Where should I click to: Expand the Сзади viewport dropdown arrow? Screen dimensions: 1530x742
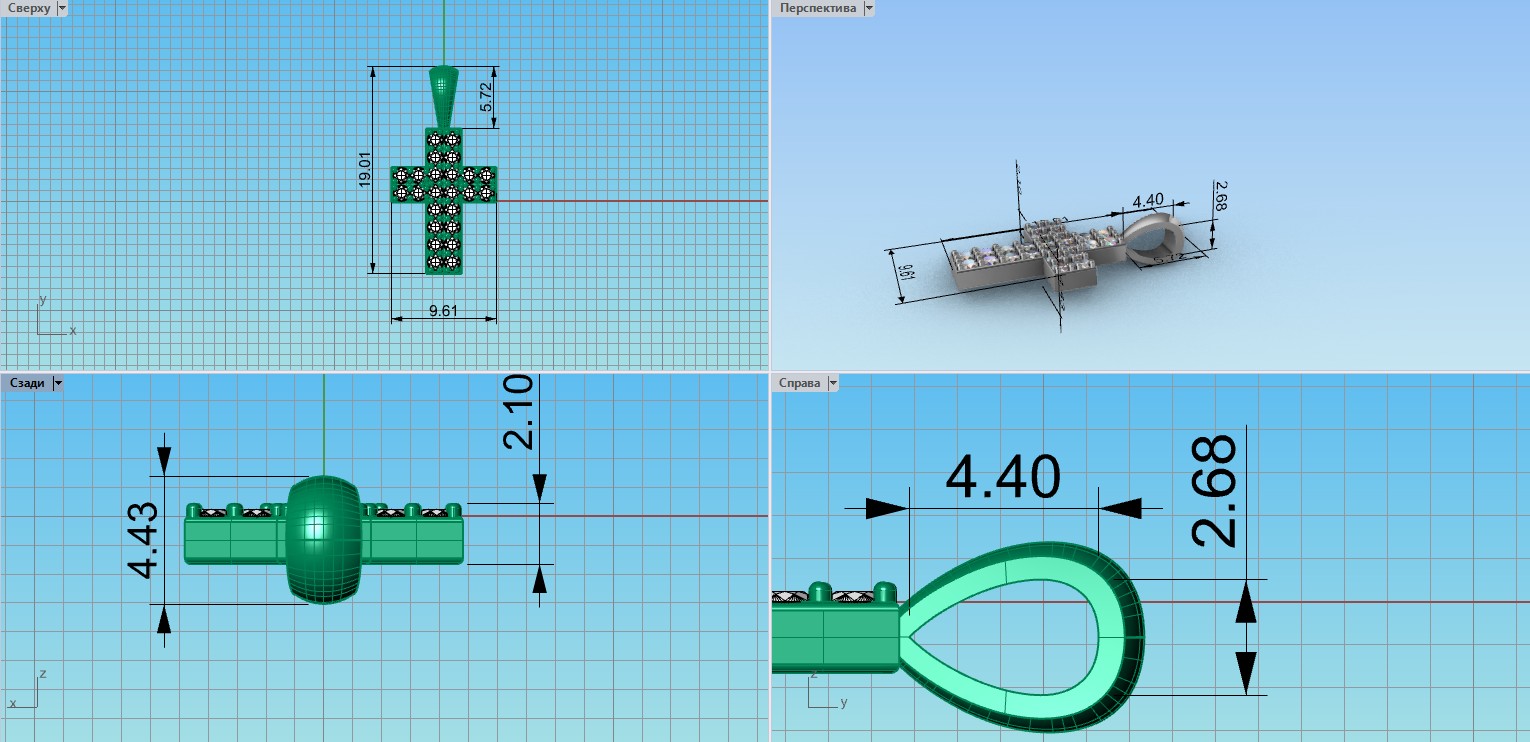click(57, 383)
